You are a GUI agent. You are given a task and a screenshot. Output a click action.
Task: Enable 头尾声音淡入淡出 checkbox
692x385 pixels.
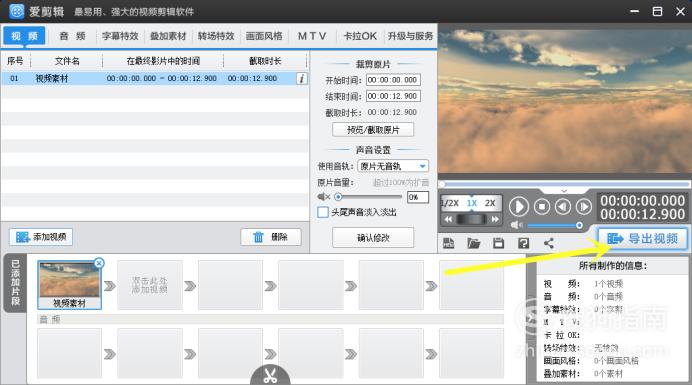(323, 212)
